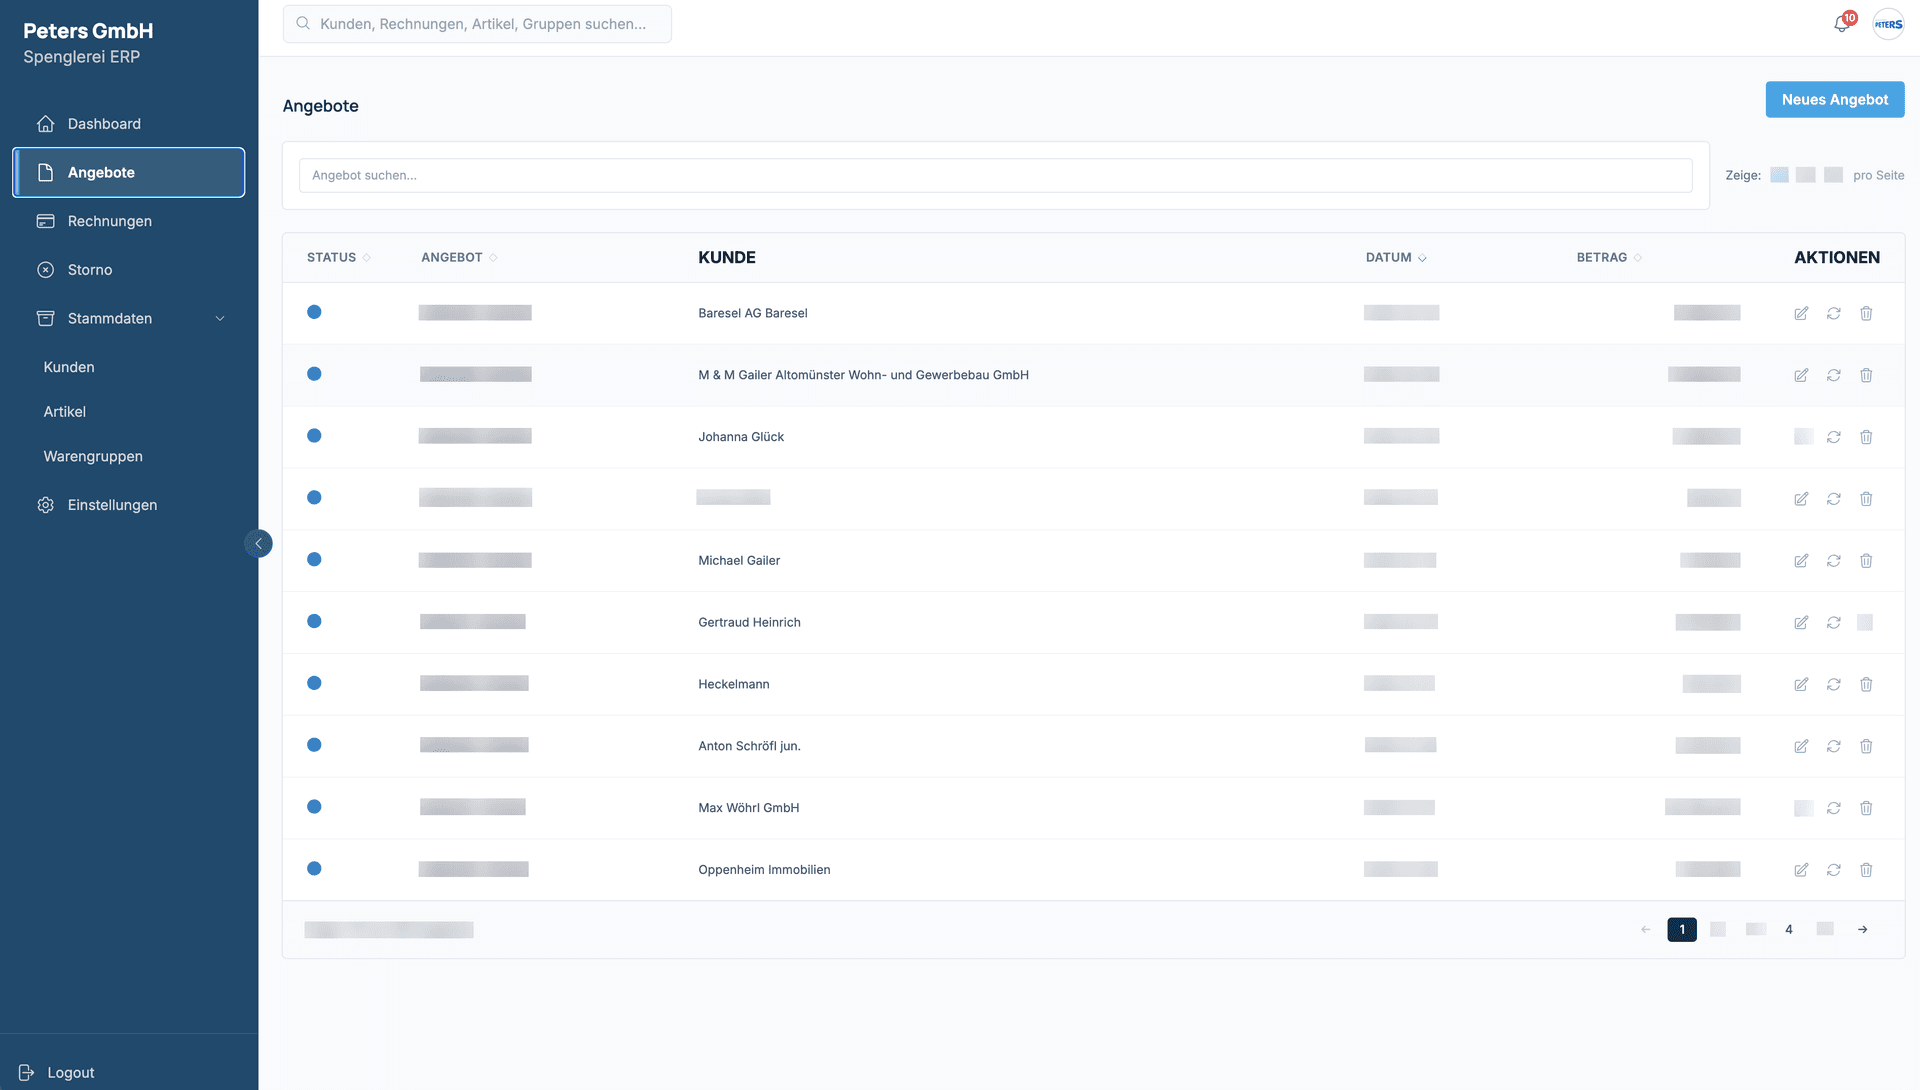The height and width of the screenshot is (1090, 1920).
Task: Open the Peters user avatar menu
Action: point(1888,24)
